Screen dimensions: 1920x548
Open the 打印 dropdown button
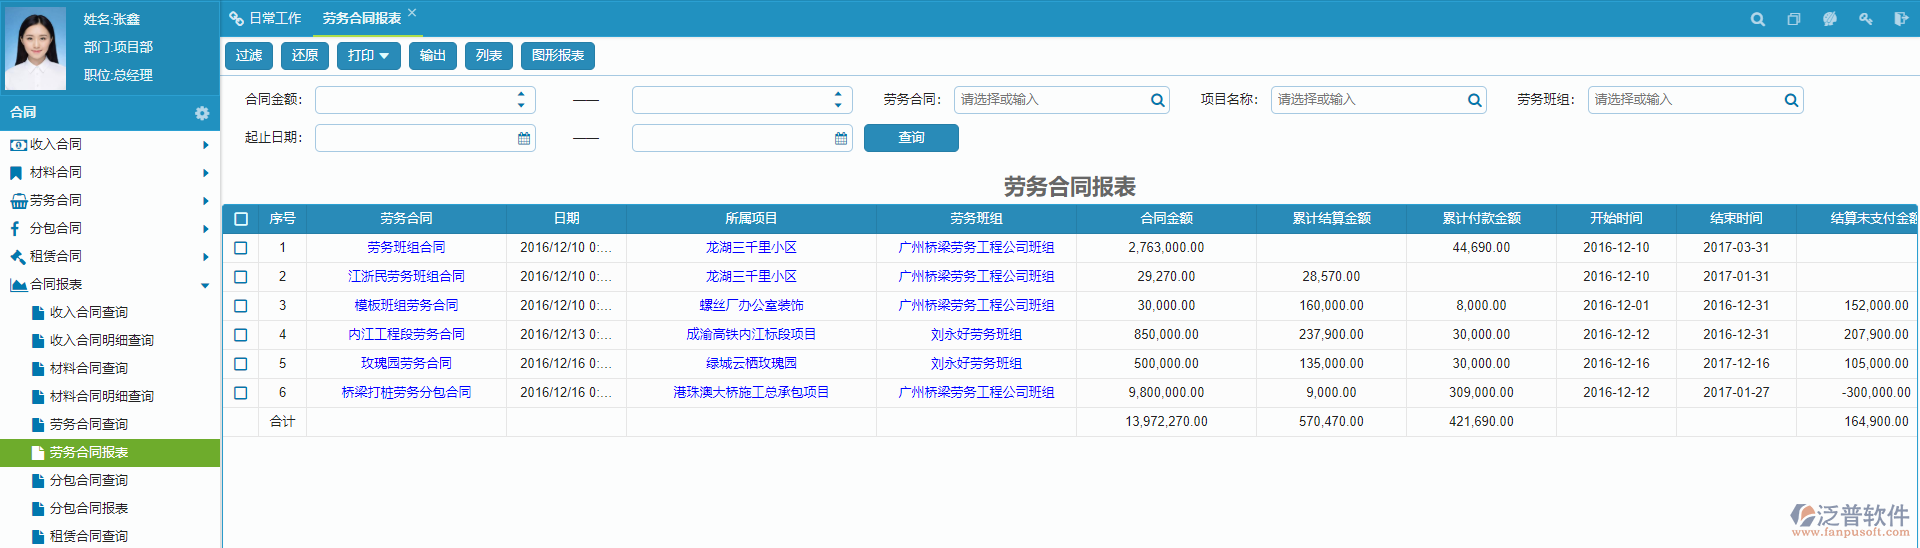368,56
